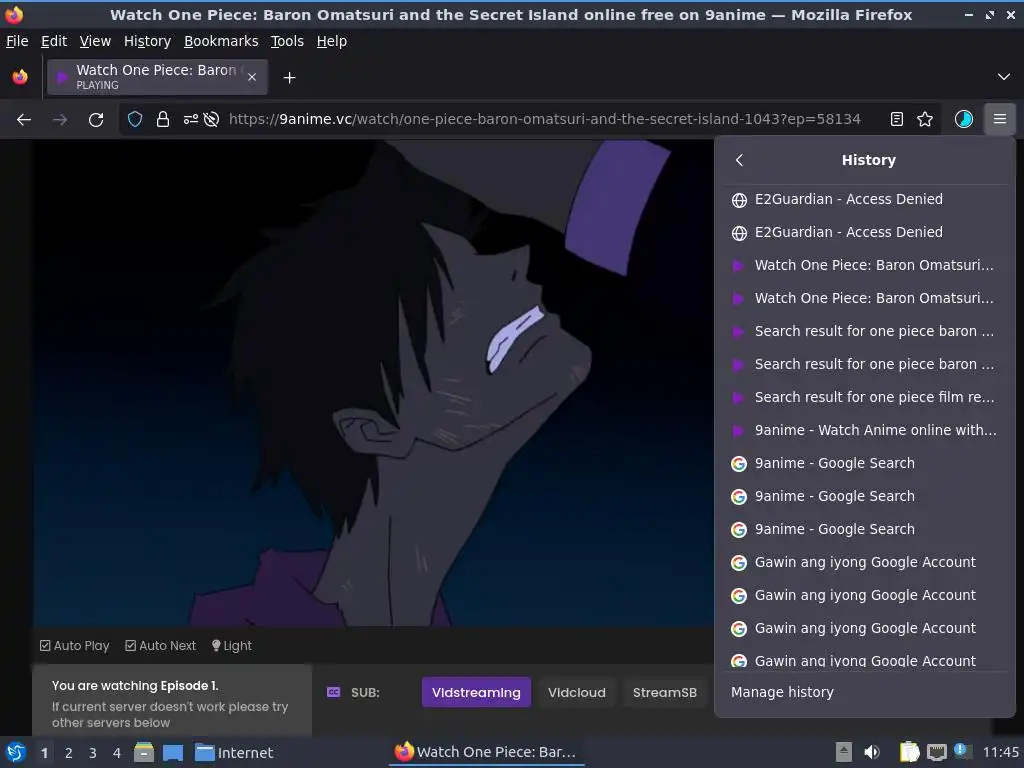Viewport: 1024px width, 768px height.
Task: Close the Watch One Piece tab
Action: click(252, 77)
